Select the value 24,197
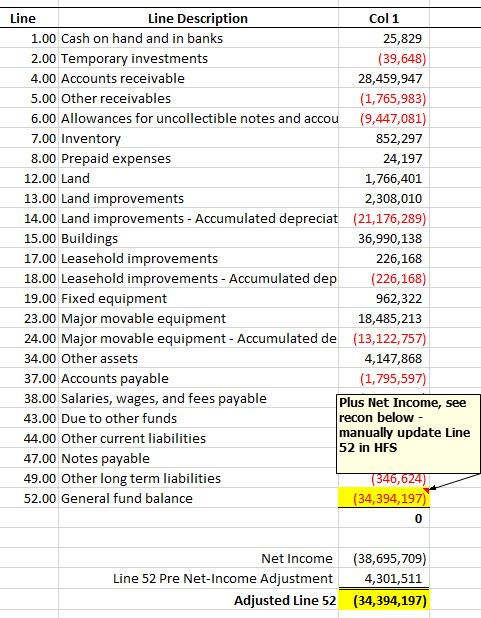Viewport: 481px width, 618px height. tap(384, 158)
